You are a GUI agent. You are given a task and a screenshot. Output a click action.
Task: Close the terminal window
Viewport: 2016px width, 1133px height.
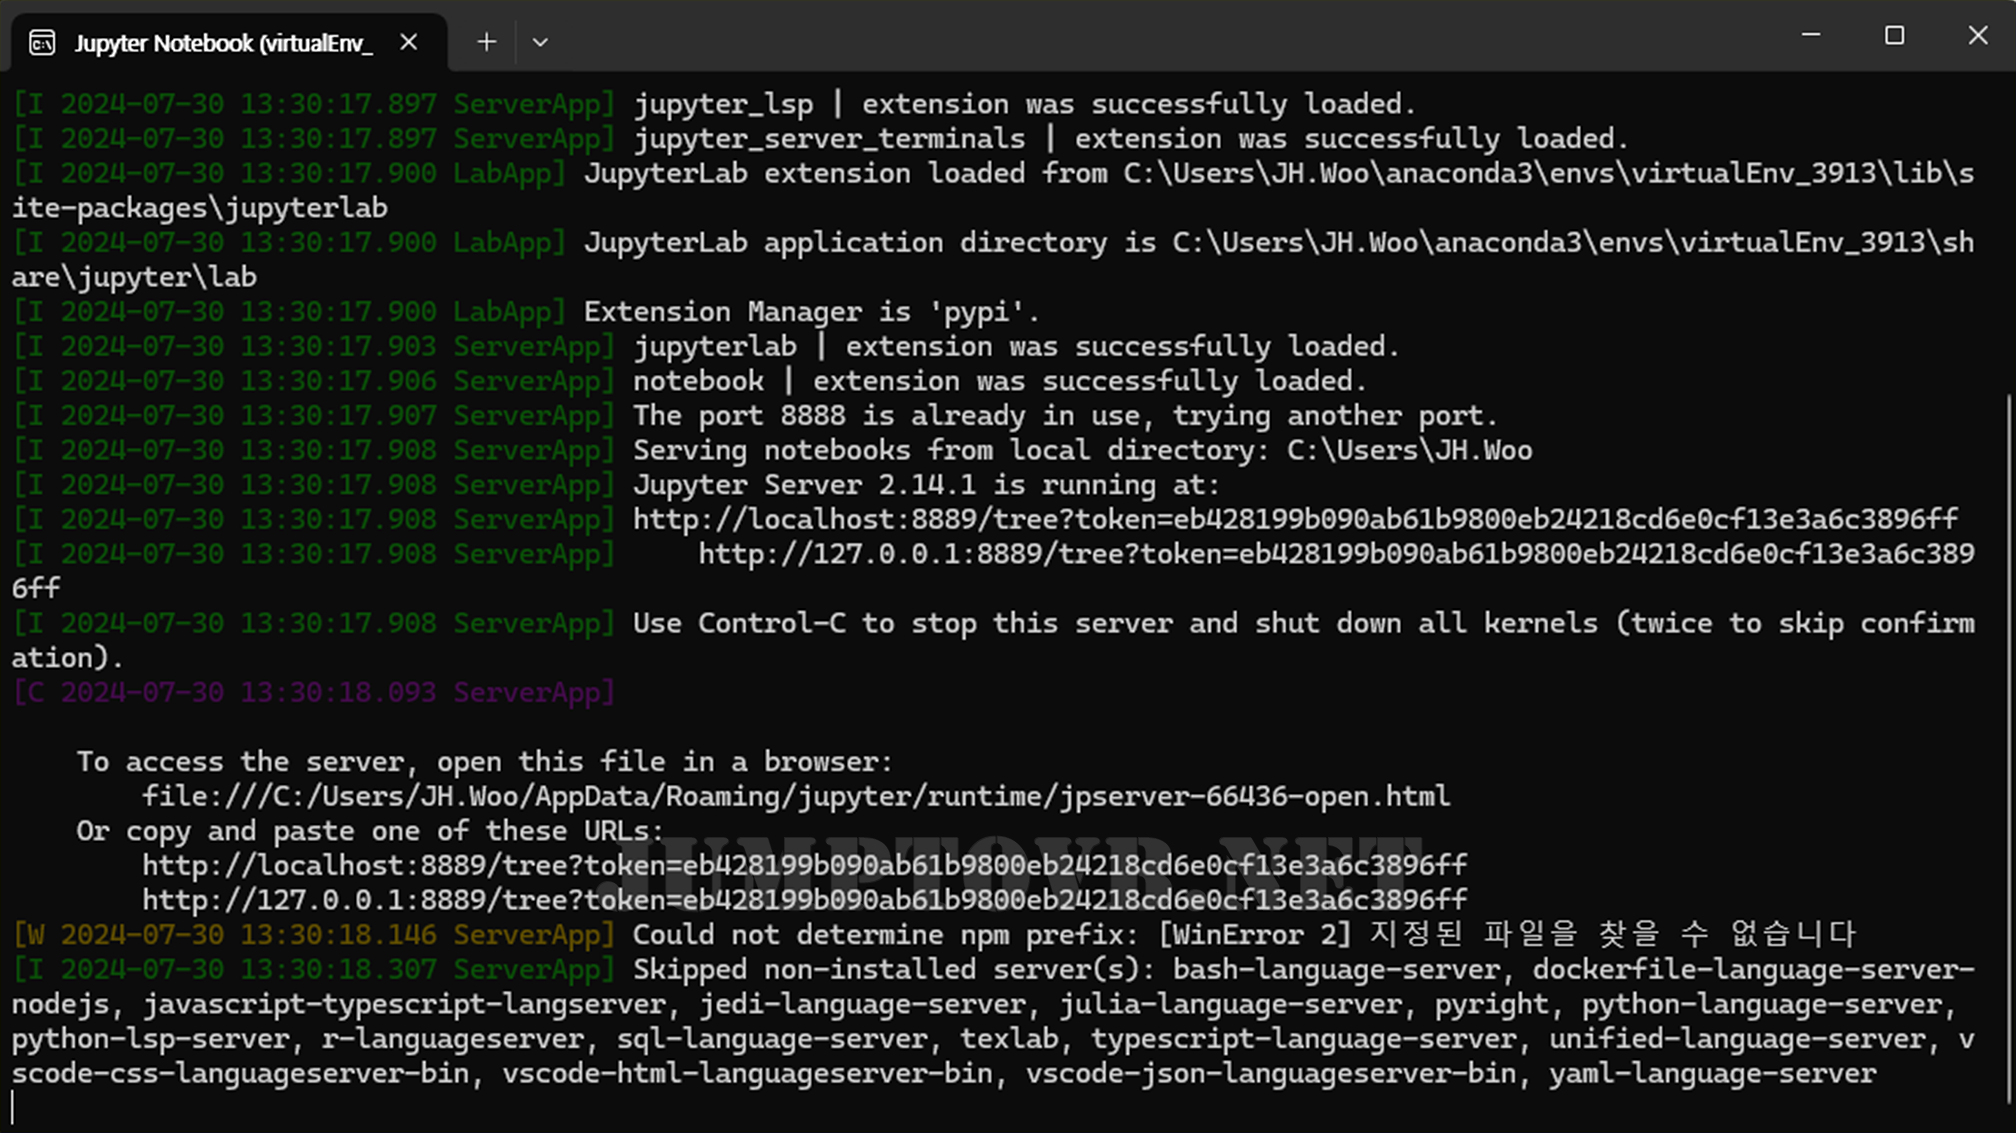(x=1977, y=35)
